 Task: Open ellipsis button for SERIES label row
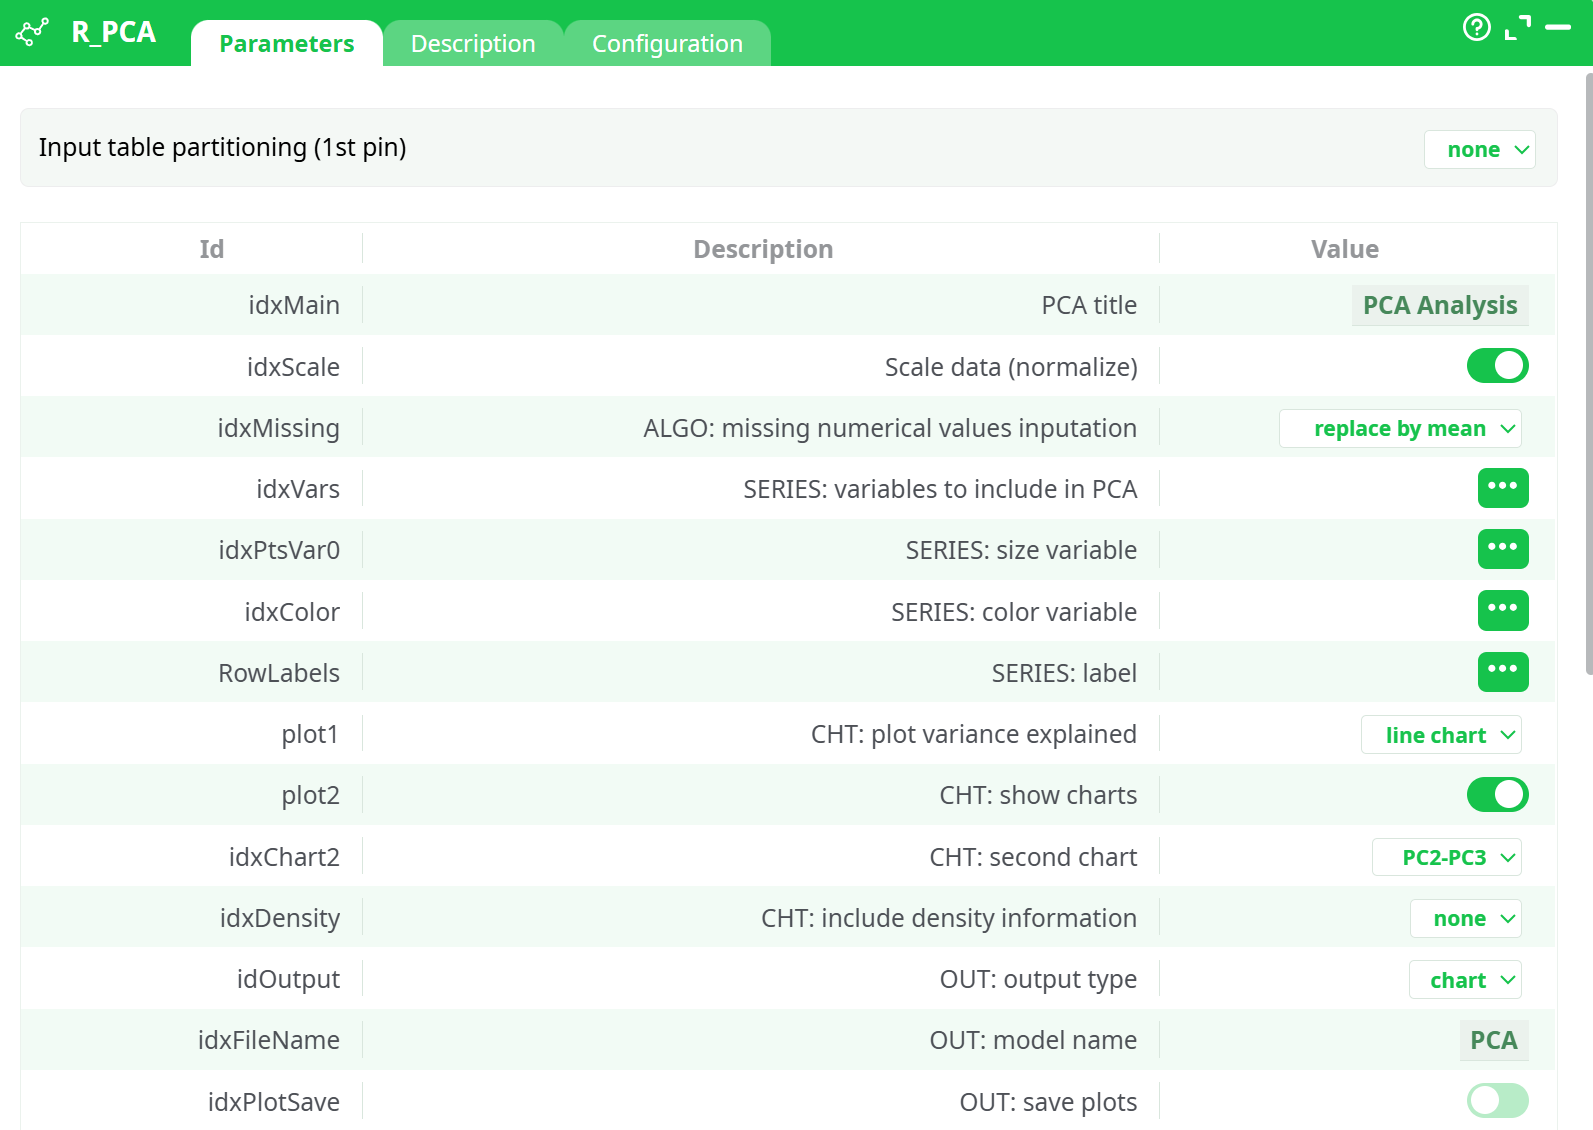[x=1502, y=671]
